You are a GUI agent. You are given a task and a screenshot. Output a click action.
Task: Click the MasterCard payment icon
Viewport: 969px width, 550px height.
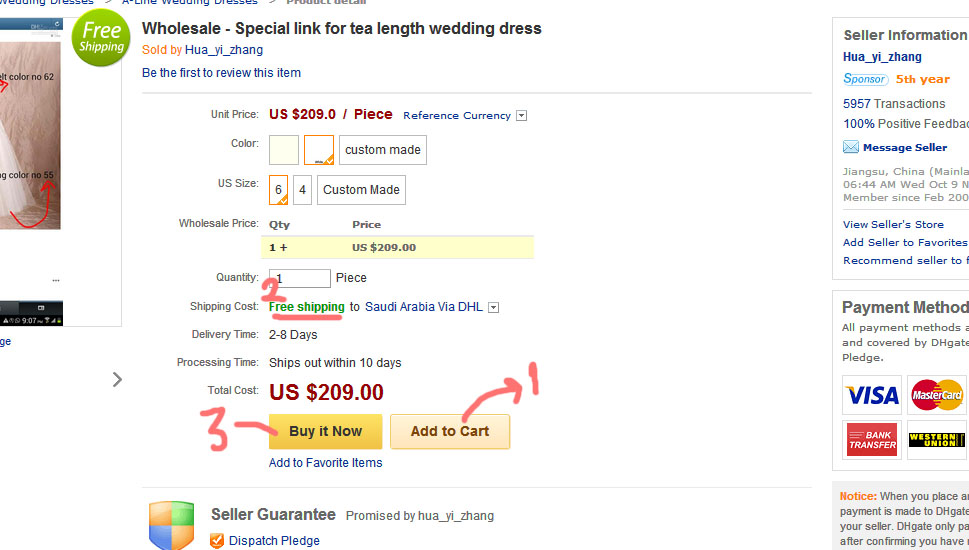pyautogui.click(x=937, y=395)
